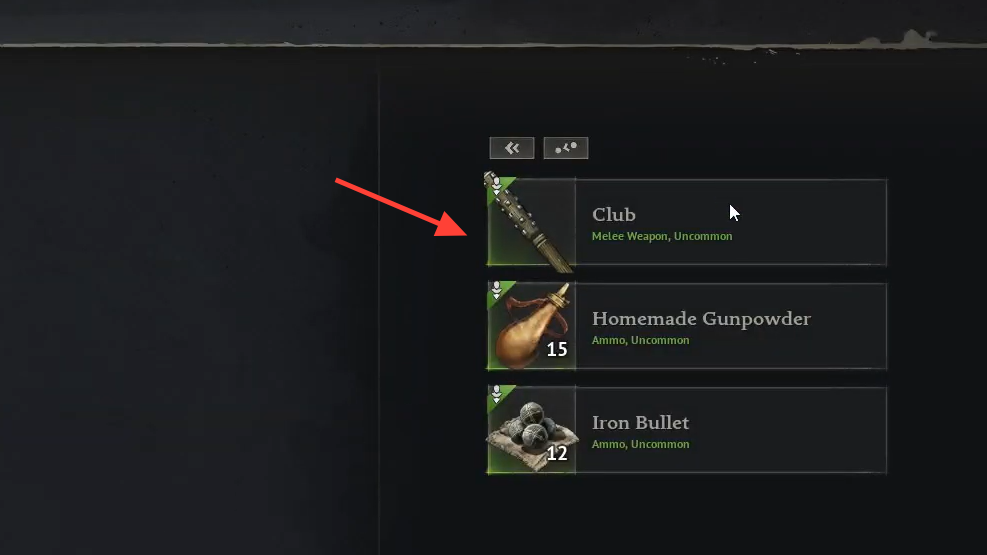The image size is (987, 555).
Task: Click blank area right of Homemade Gunpowder text
Action: [850, 326]
